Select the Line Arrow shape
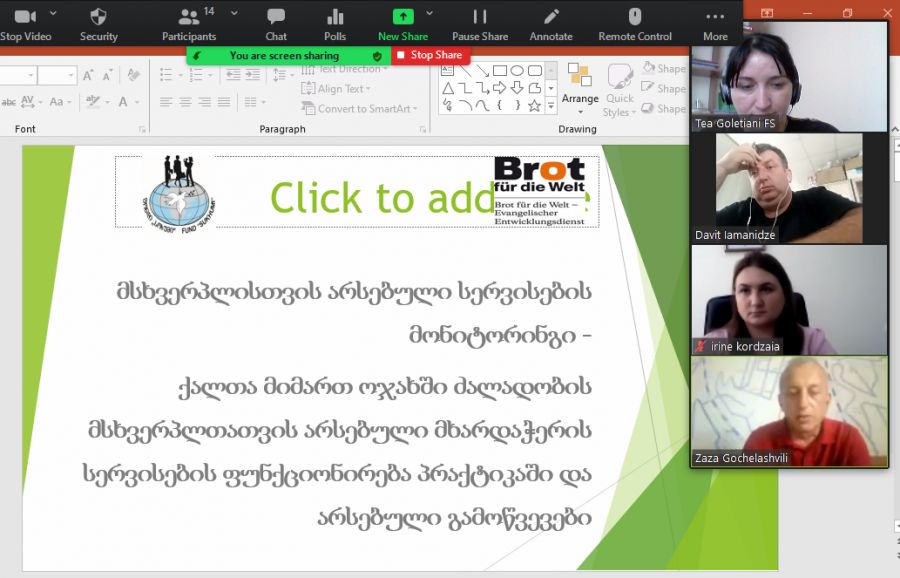 [x=482, y=71]
